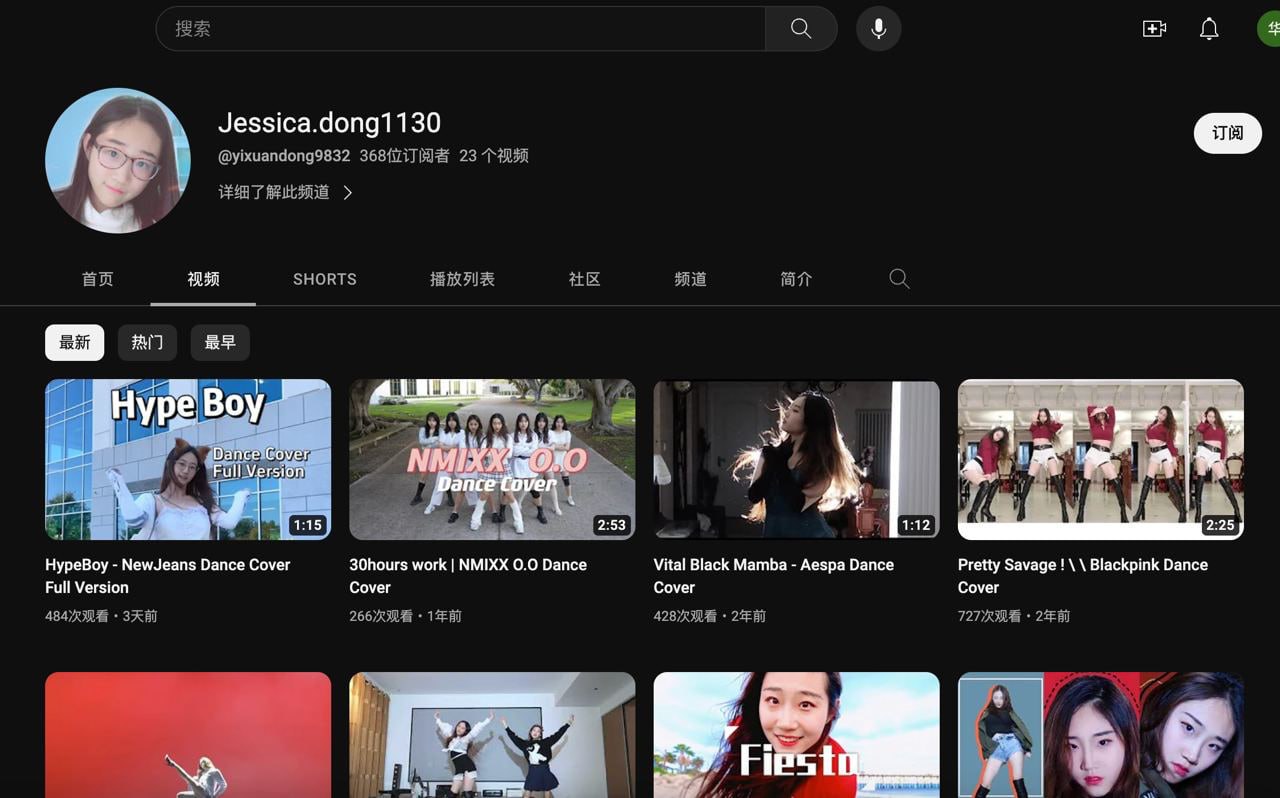Switch to the 简介 tab
Screen dimensions: 1280x798
[796, 279]
